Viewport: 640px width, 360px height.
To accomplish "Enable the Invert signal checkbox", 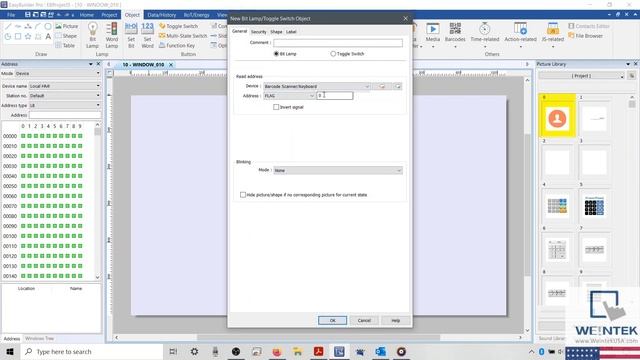I will tap(276, 107).
